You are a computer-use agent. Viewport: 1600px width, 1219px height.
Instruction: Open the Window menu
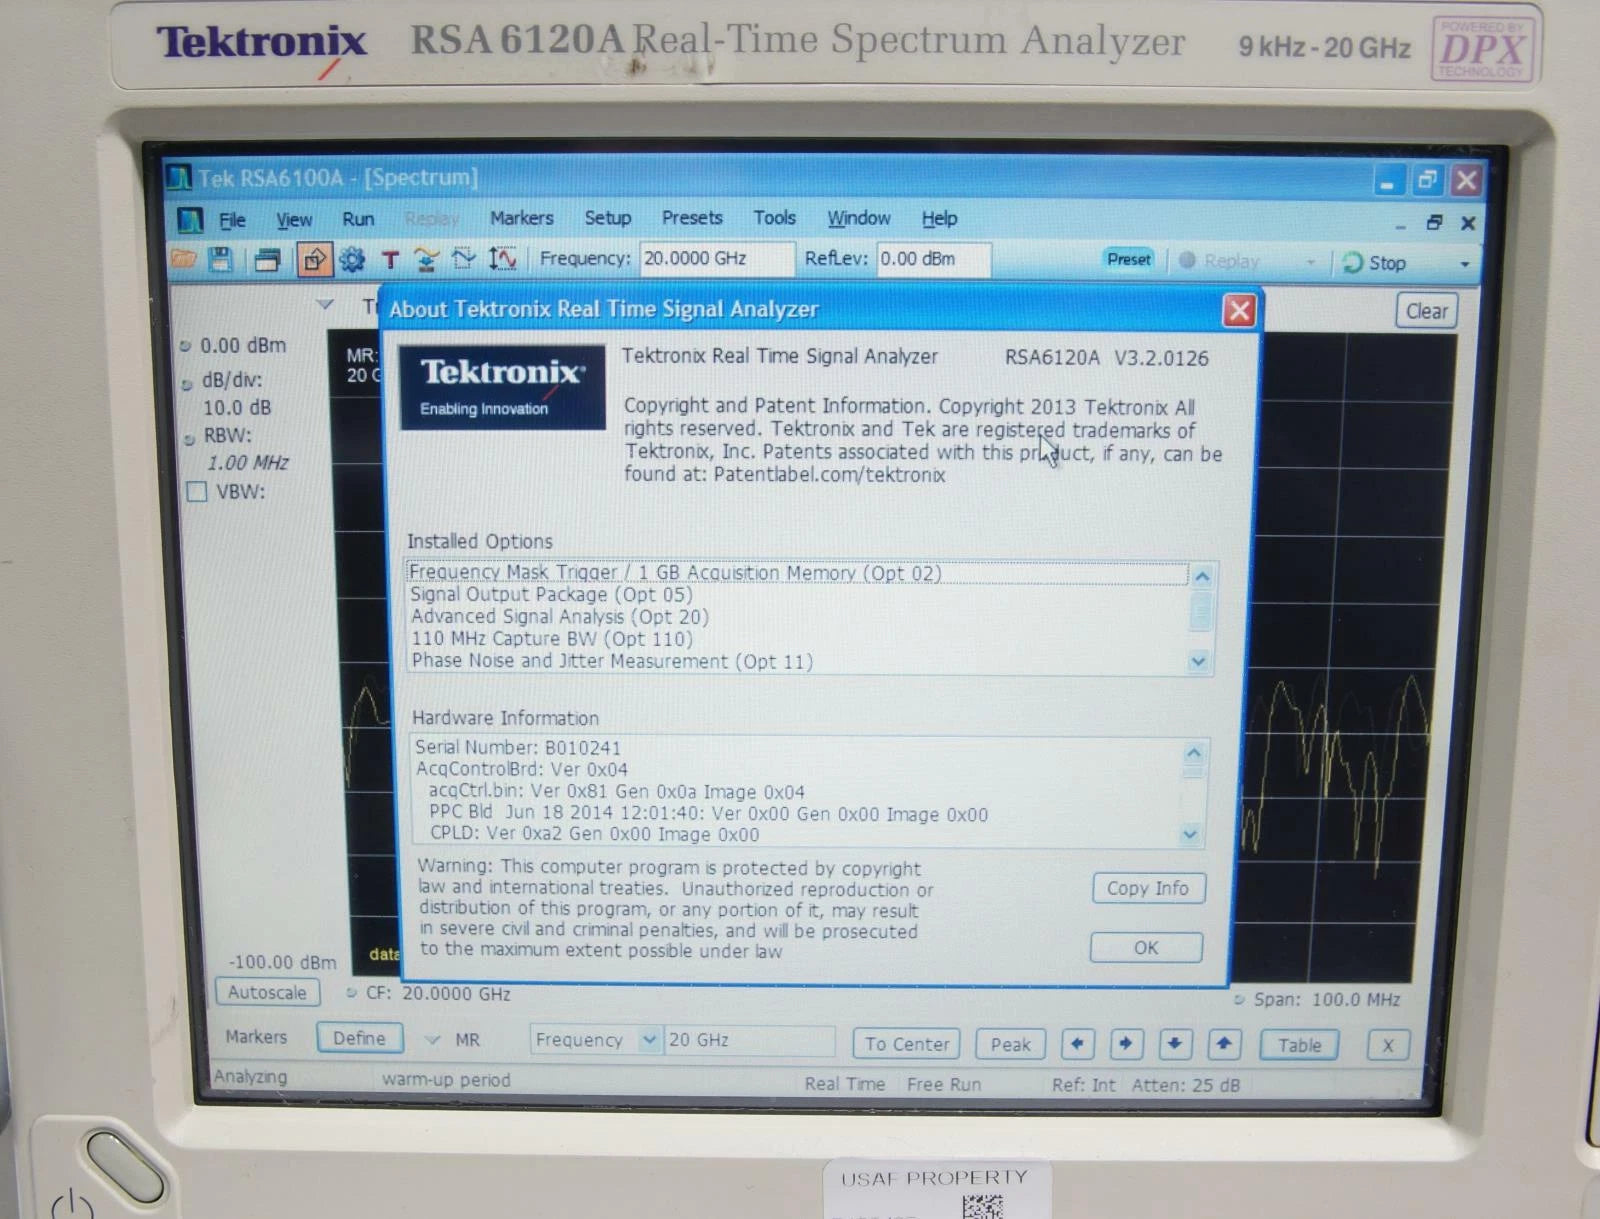click(859, 218)
